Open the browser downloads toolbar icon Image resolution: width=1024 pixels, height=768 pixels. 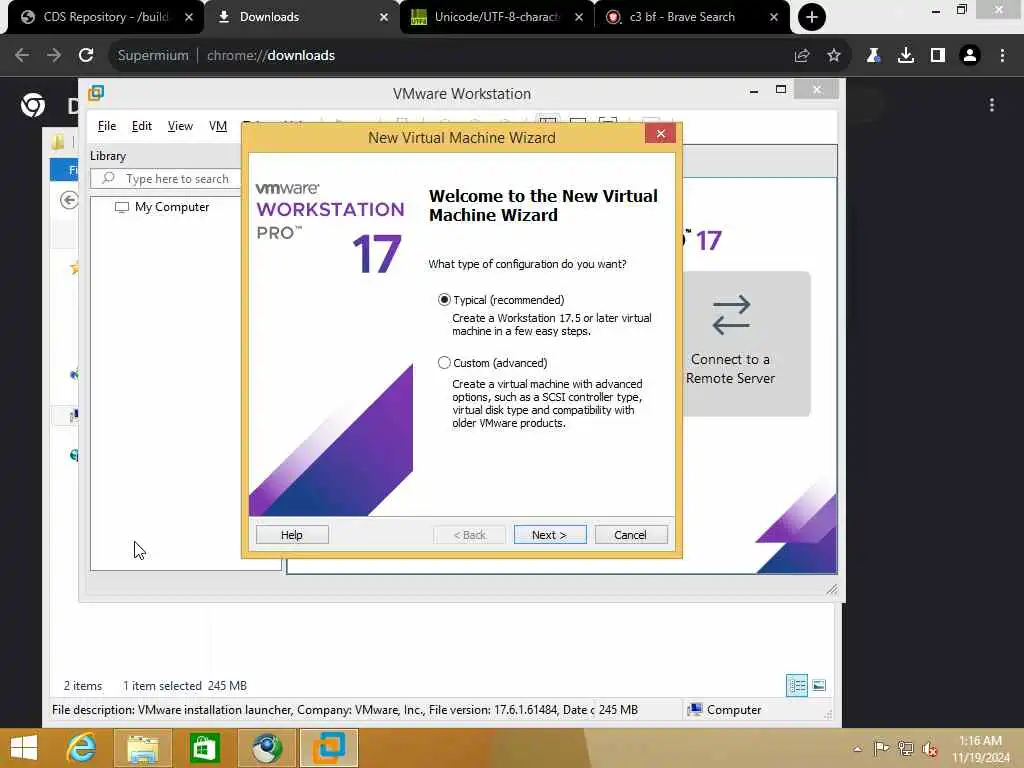pyautogui.click(x=906, y=56)
